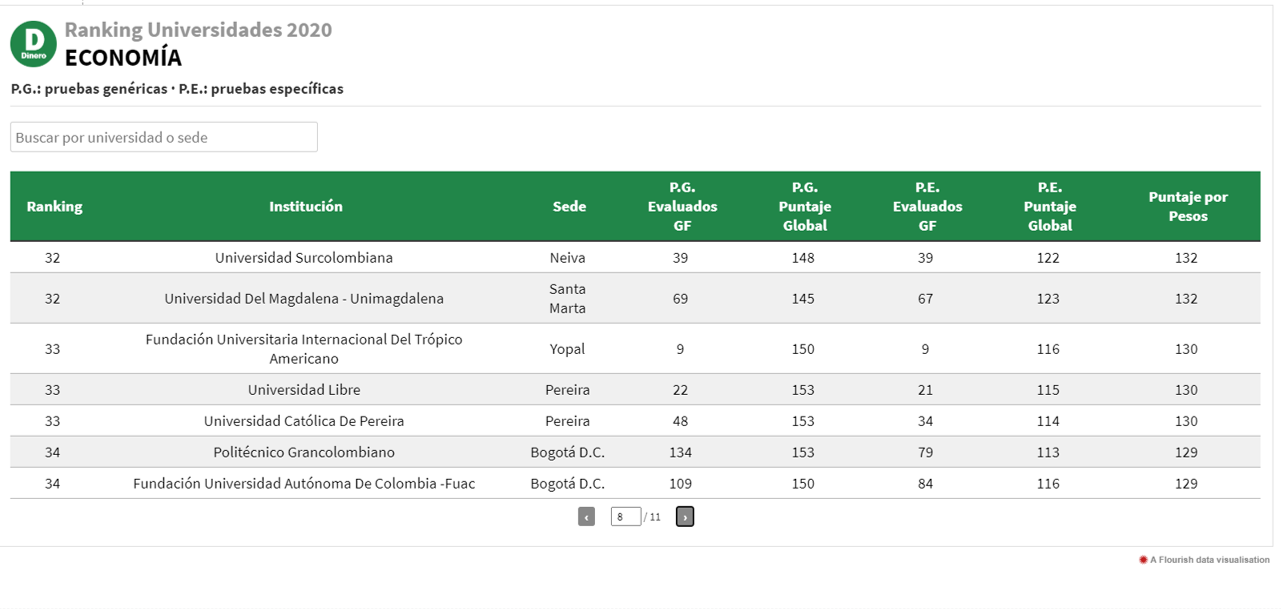Click Puntaje por Pesos 132 for Universidad Surcolombiana
1281x609 pixels.
pos(1187,258)
